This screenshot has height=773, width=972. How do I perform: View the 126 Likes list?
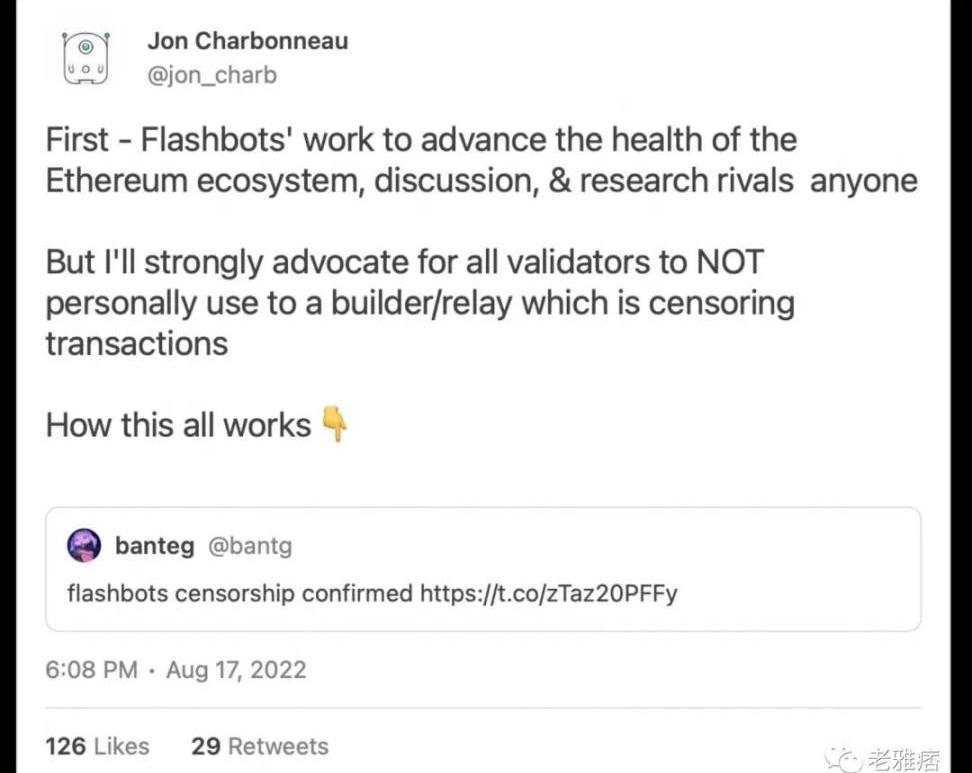pyautogui.click(x=97, y=746)
